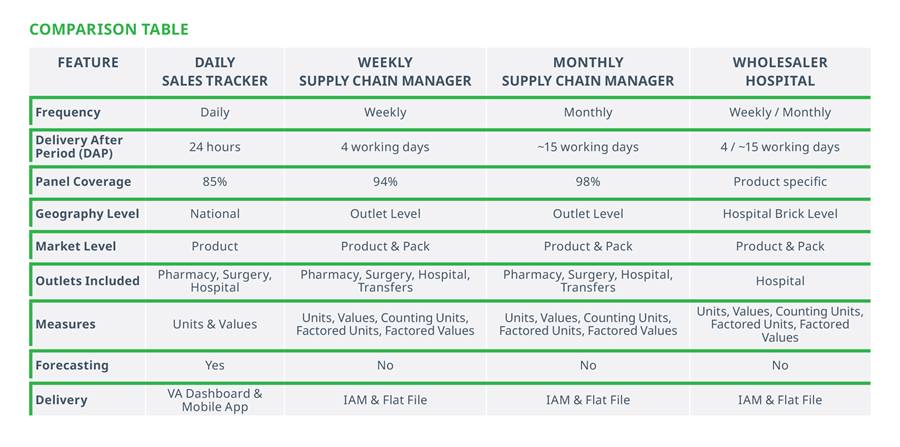This screenshot has width=900, height=447.
Task: Click the FEATURE column header
Action: [x=88, y=63]
